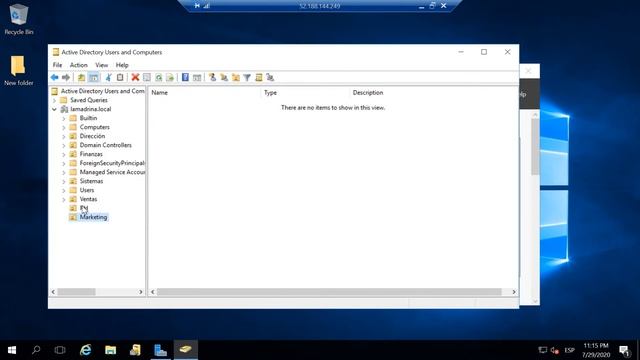This screenshot has height=360, width=640.
Task: Open the notification center icon
Action: coord(624,350)
